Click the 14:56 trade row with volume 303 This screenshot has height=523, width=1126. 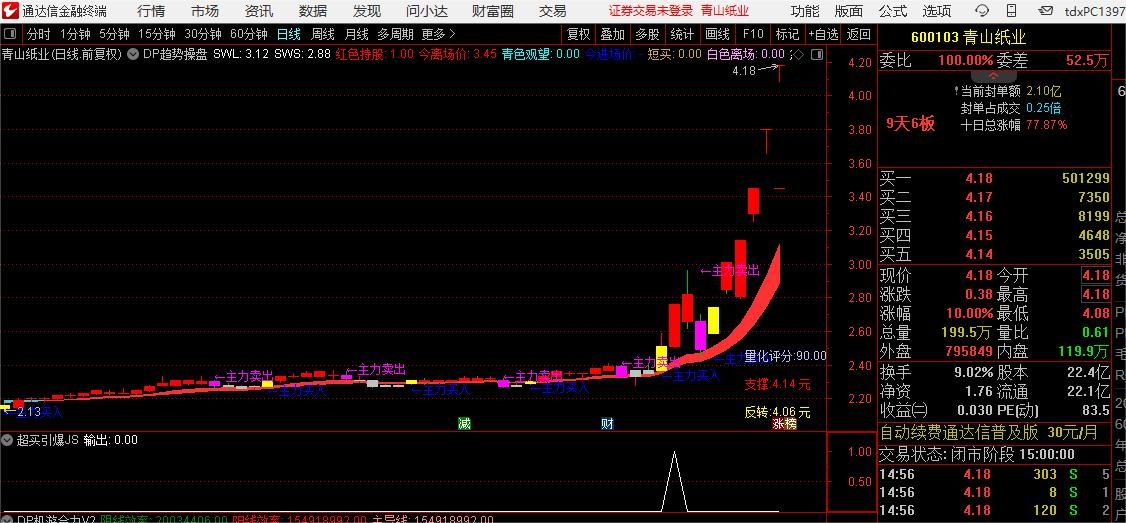(995, 474)
